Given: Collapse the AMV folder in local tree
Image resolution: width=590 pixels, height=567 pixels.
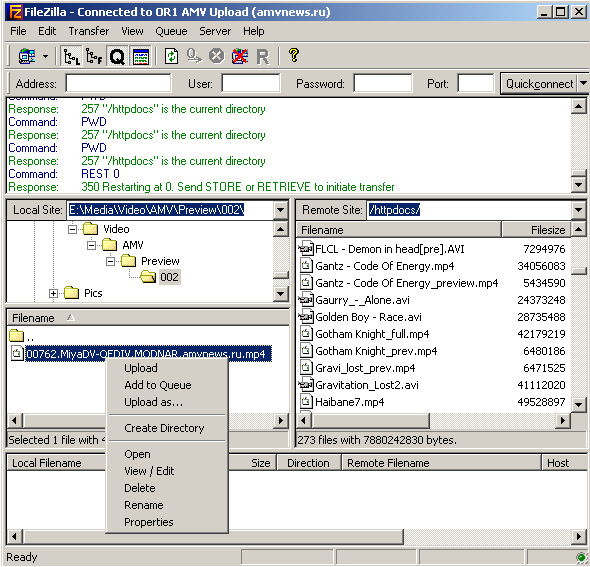Looking at the screenshot, I should point(91,245).
